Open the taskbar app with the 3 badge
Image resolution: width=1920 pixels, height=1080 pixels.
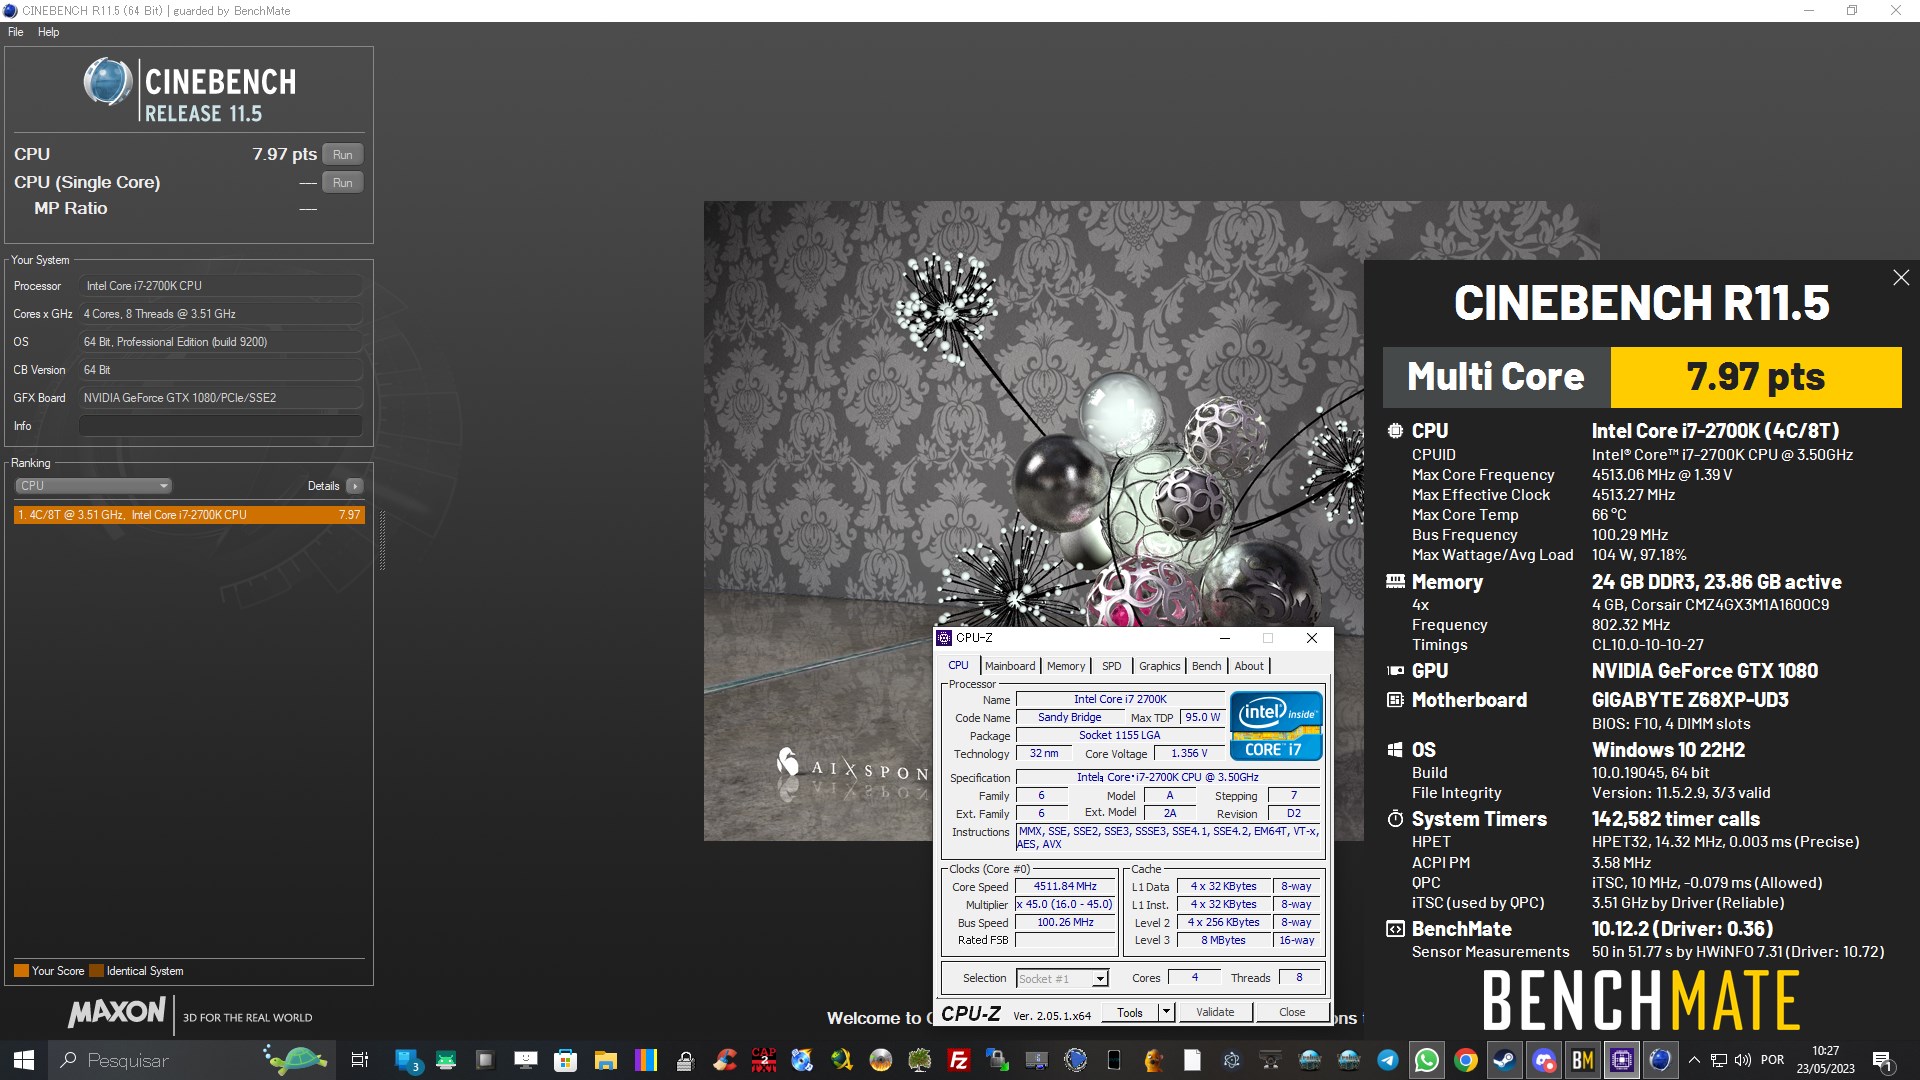tap(407, 1060)
